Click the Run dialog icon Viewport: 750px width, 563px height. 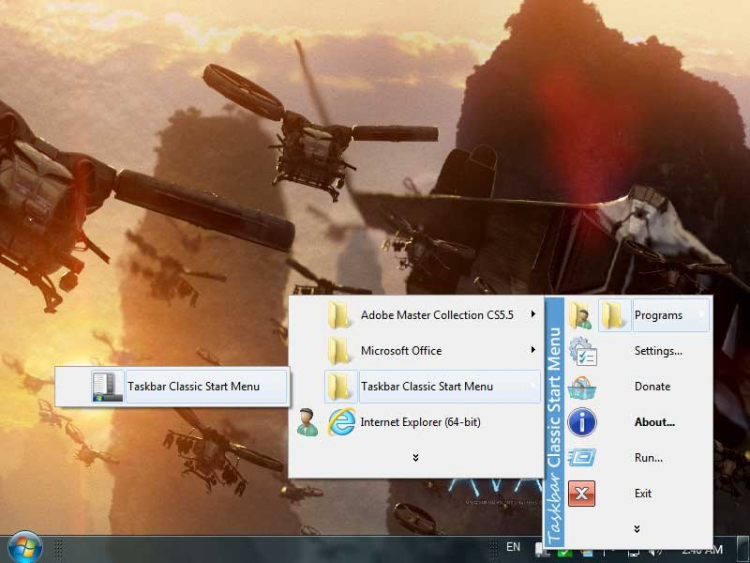[x=582, y=457]
